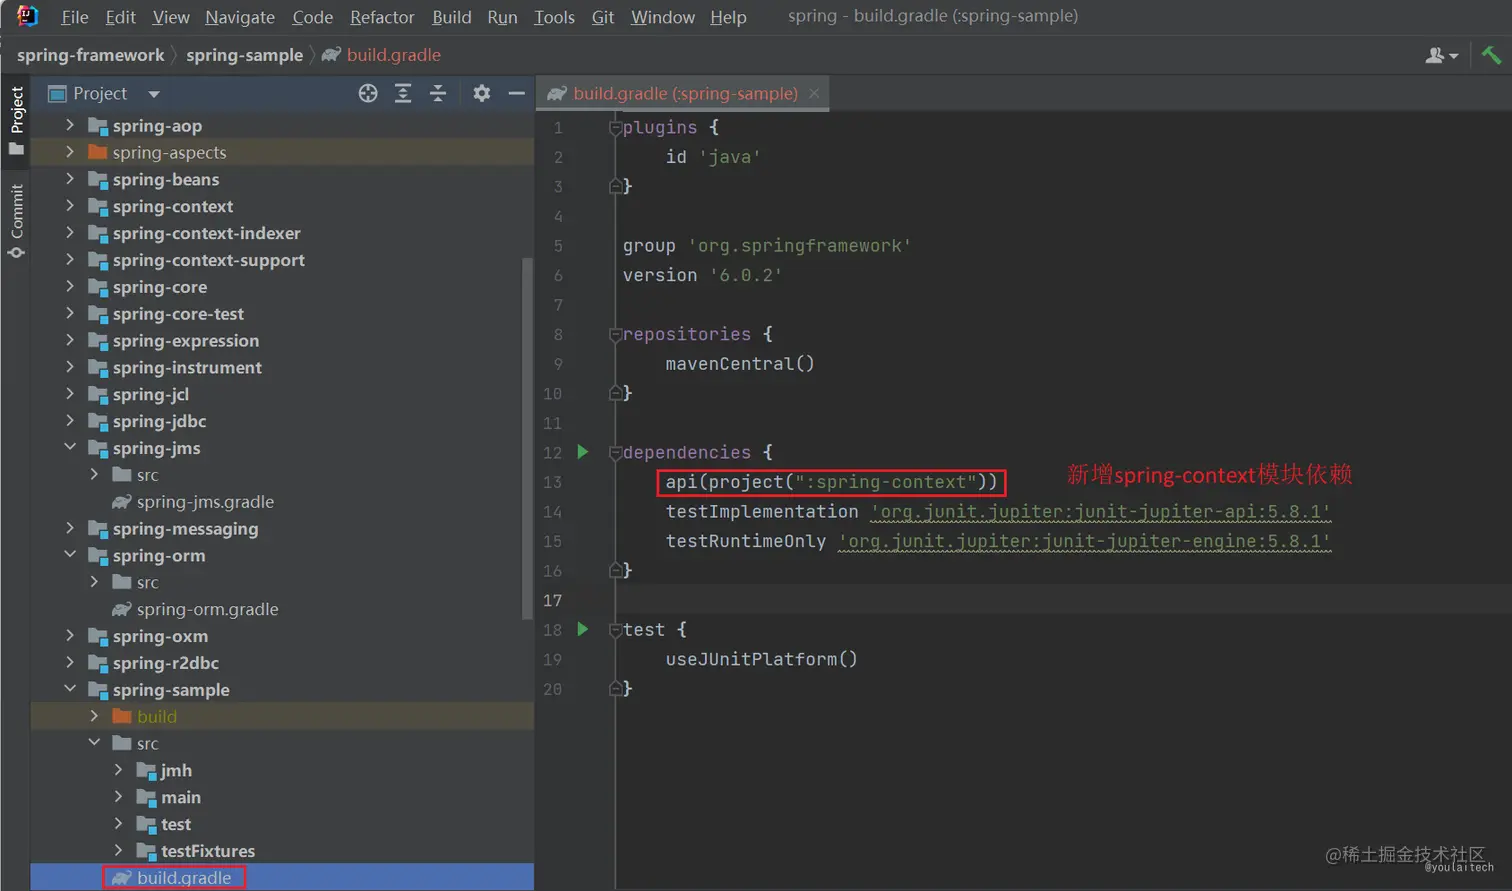
Task: Expand the spring-context module
Action: (x=69, y=206)
